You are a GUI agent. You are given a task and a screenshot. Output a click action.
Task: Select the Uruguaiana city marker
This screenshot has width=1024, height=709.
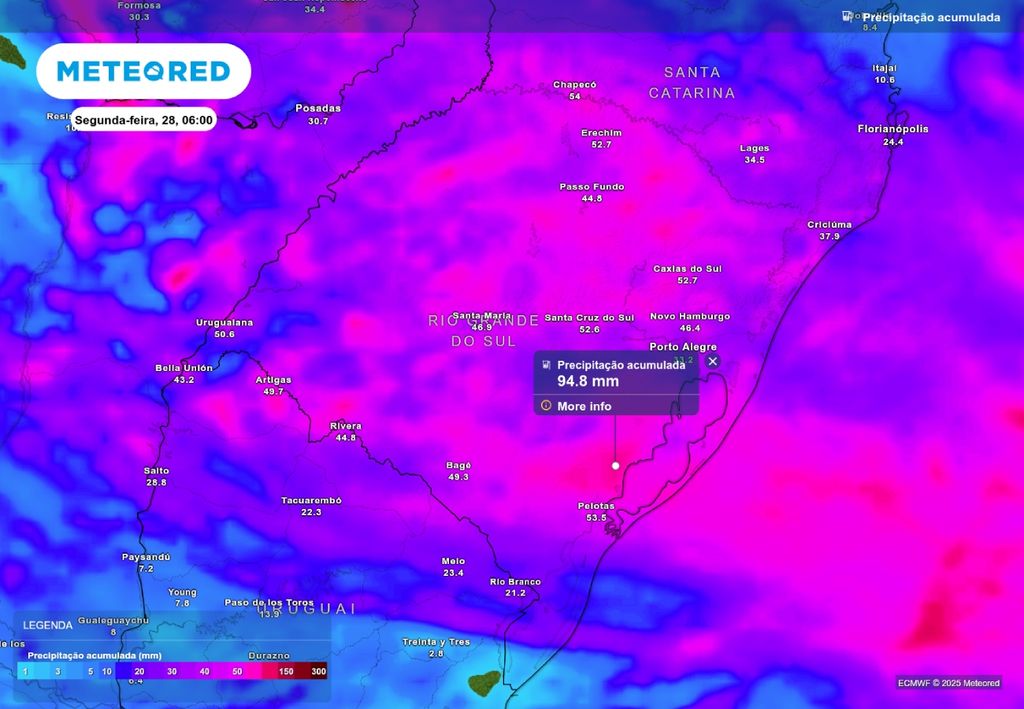[223, 323]
